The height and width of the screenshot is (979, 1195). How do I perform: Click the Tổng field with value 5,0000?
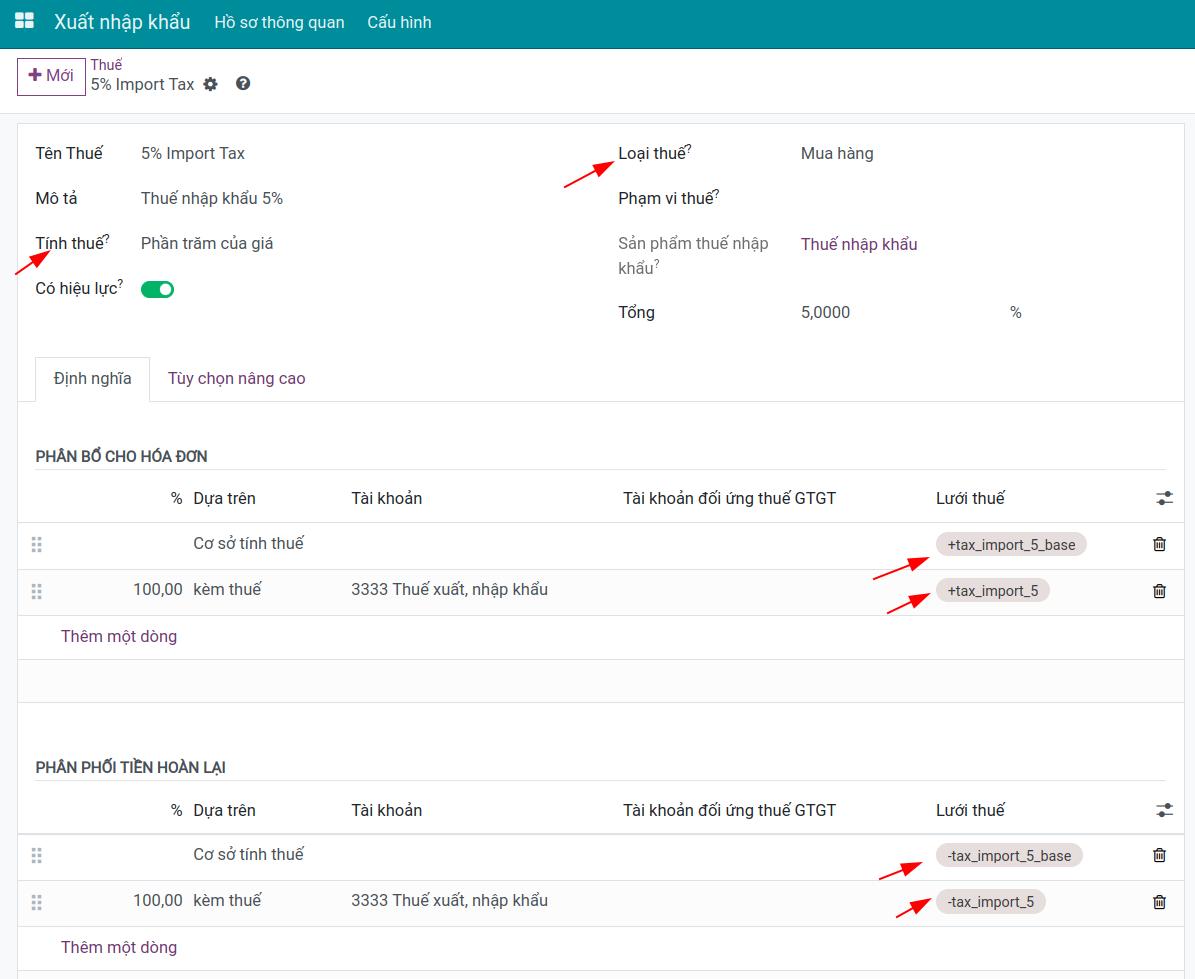pyautogui.click(x=899, y=312)
